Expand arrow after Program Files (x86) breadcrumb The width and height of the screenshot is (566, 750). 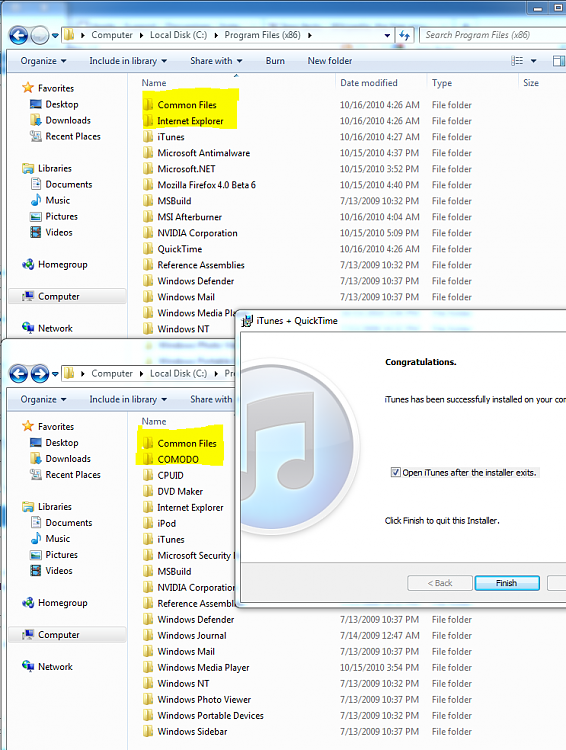310,35
